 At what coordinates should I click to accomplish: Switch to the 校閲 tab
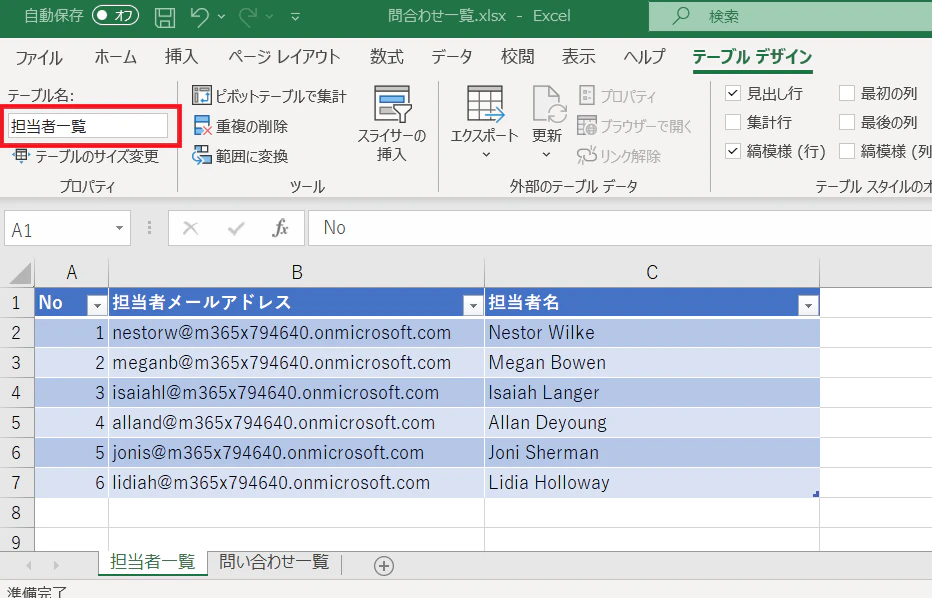tap(517, 56)
